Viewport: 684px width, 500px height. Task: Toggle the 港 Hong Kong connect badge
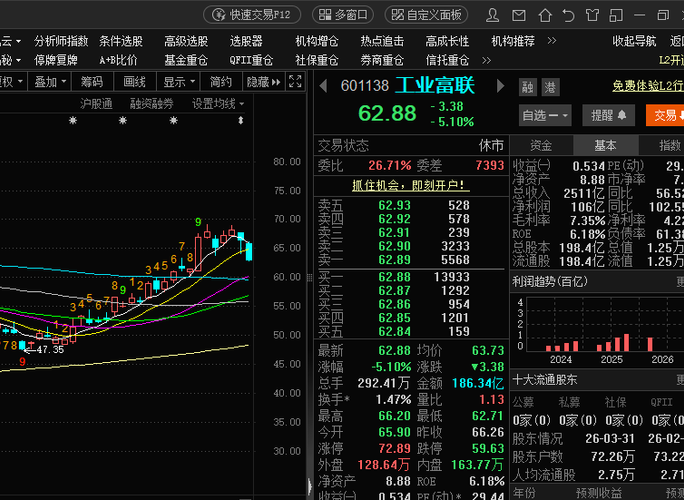point(550,87)
